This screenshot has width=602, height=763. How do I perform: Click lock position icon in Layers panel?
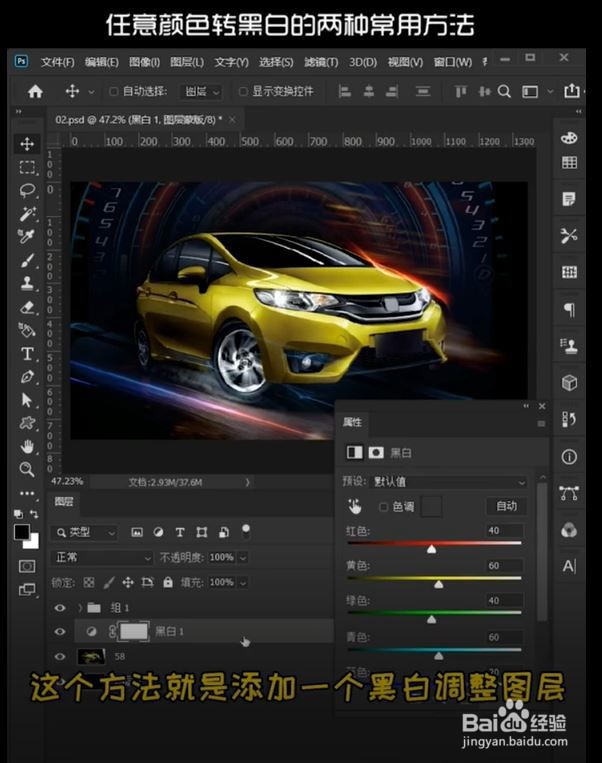pyautogui.click(x=128, y=582)
